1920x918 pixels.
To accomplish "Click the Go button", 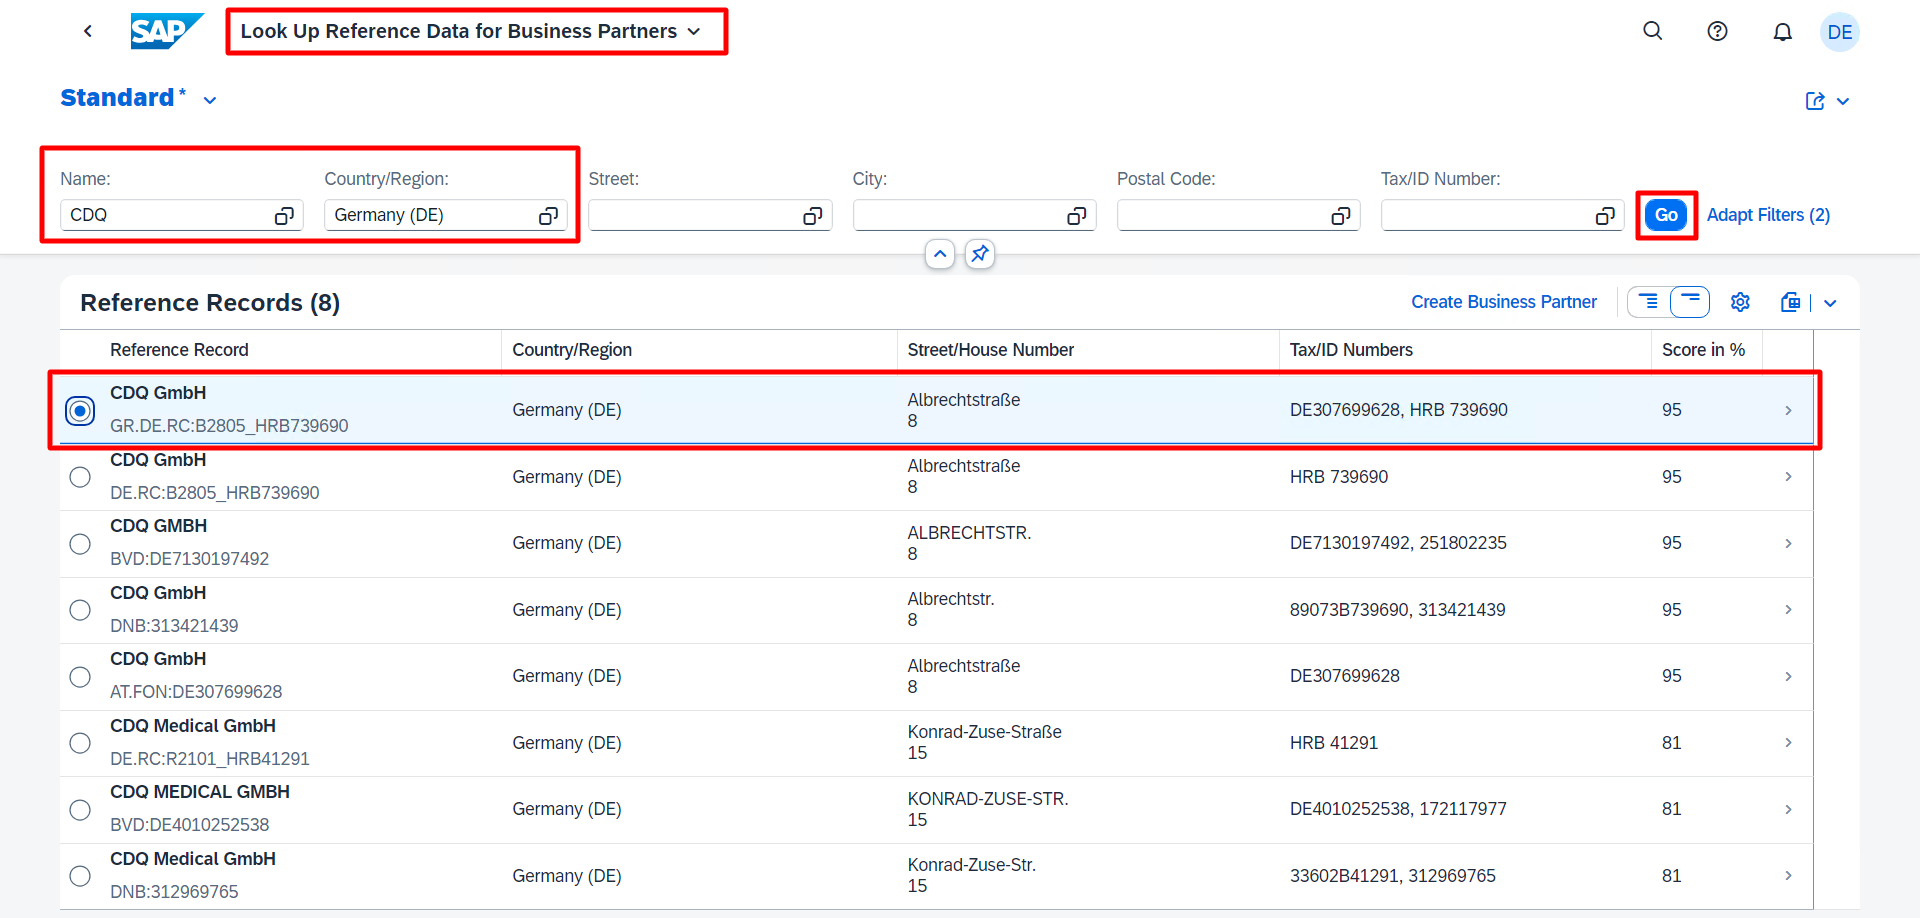I will point(1666,215).
